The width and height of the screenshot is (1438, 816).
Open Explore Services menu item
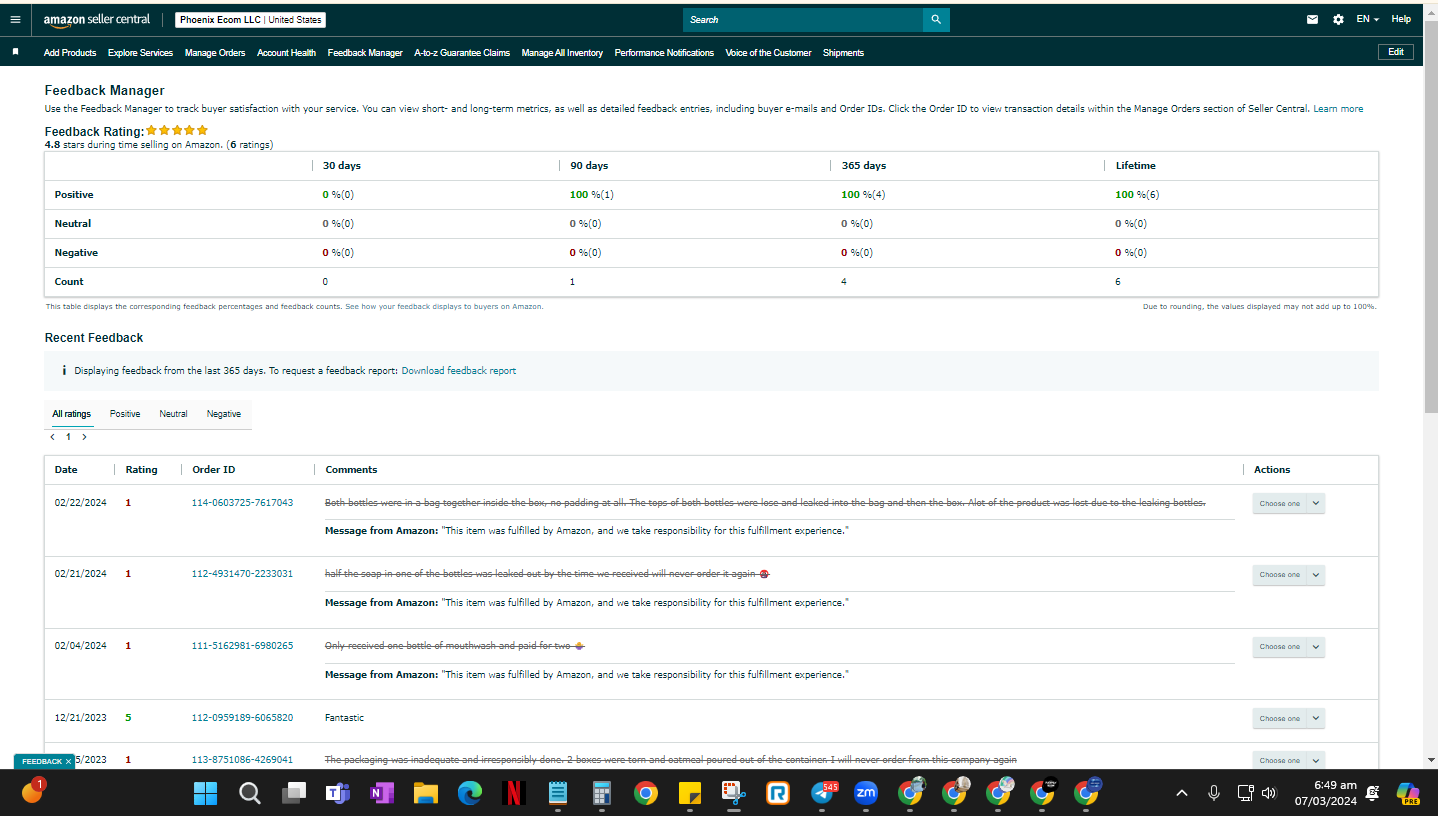pyautogui.click(x=140, y=53)
